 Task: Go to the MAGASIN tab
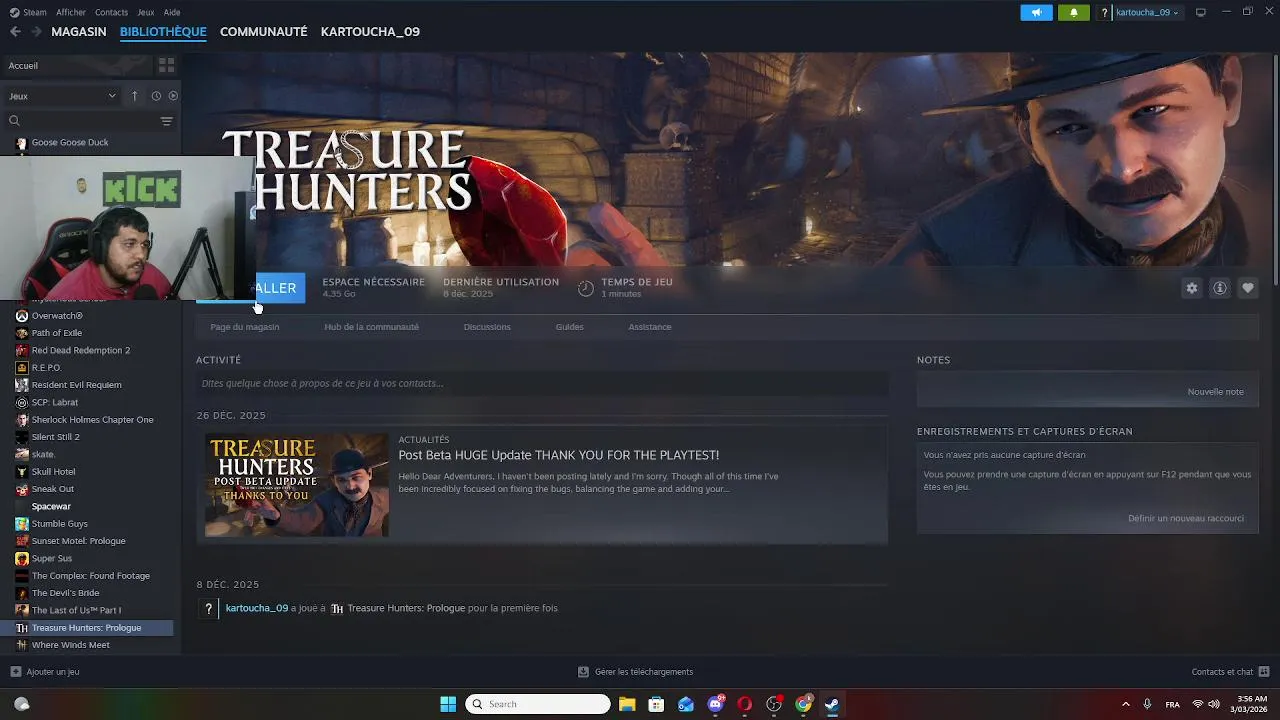coord(79,32)
